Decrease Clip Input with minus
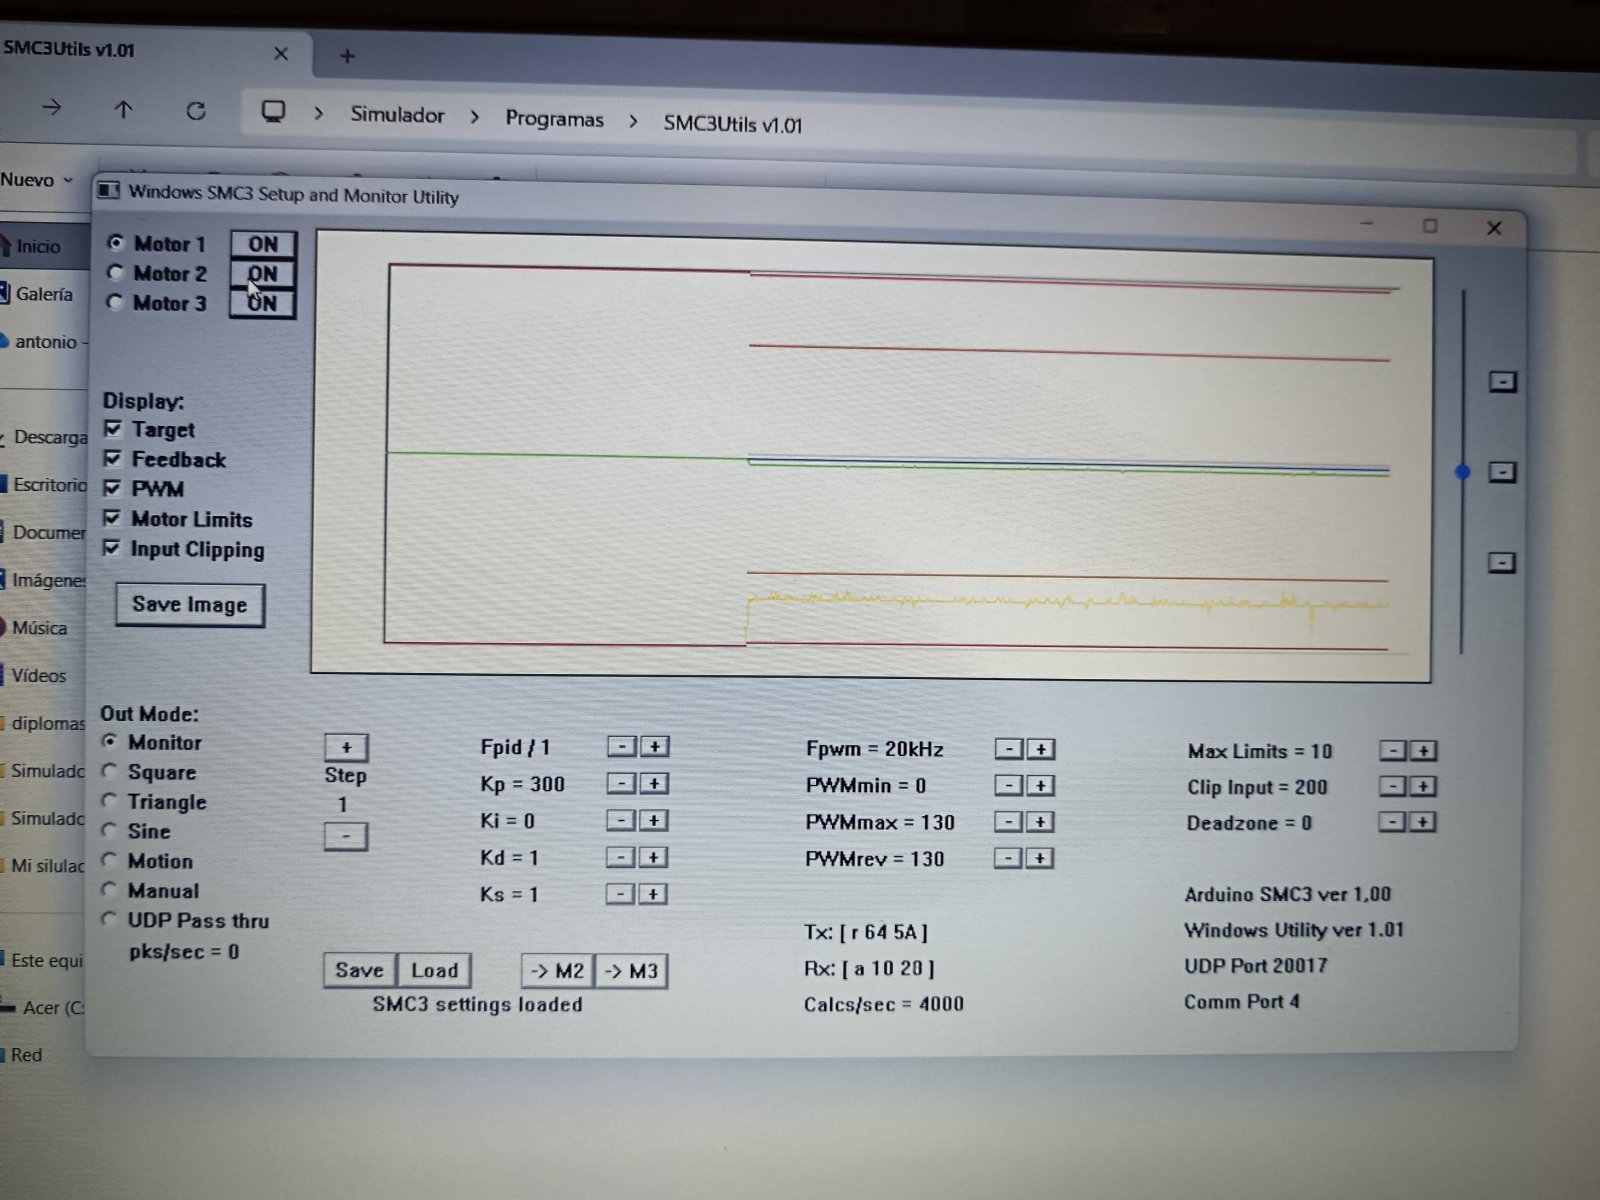 click(1392, 786)
